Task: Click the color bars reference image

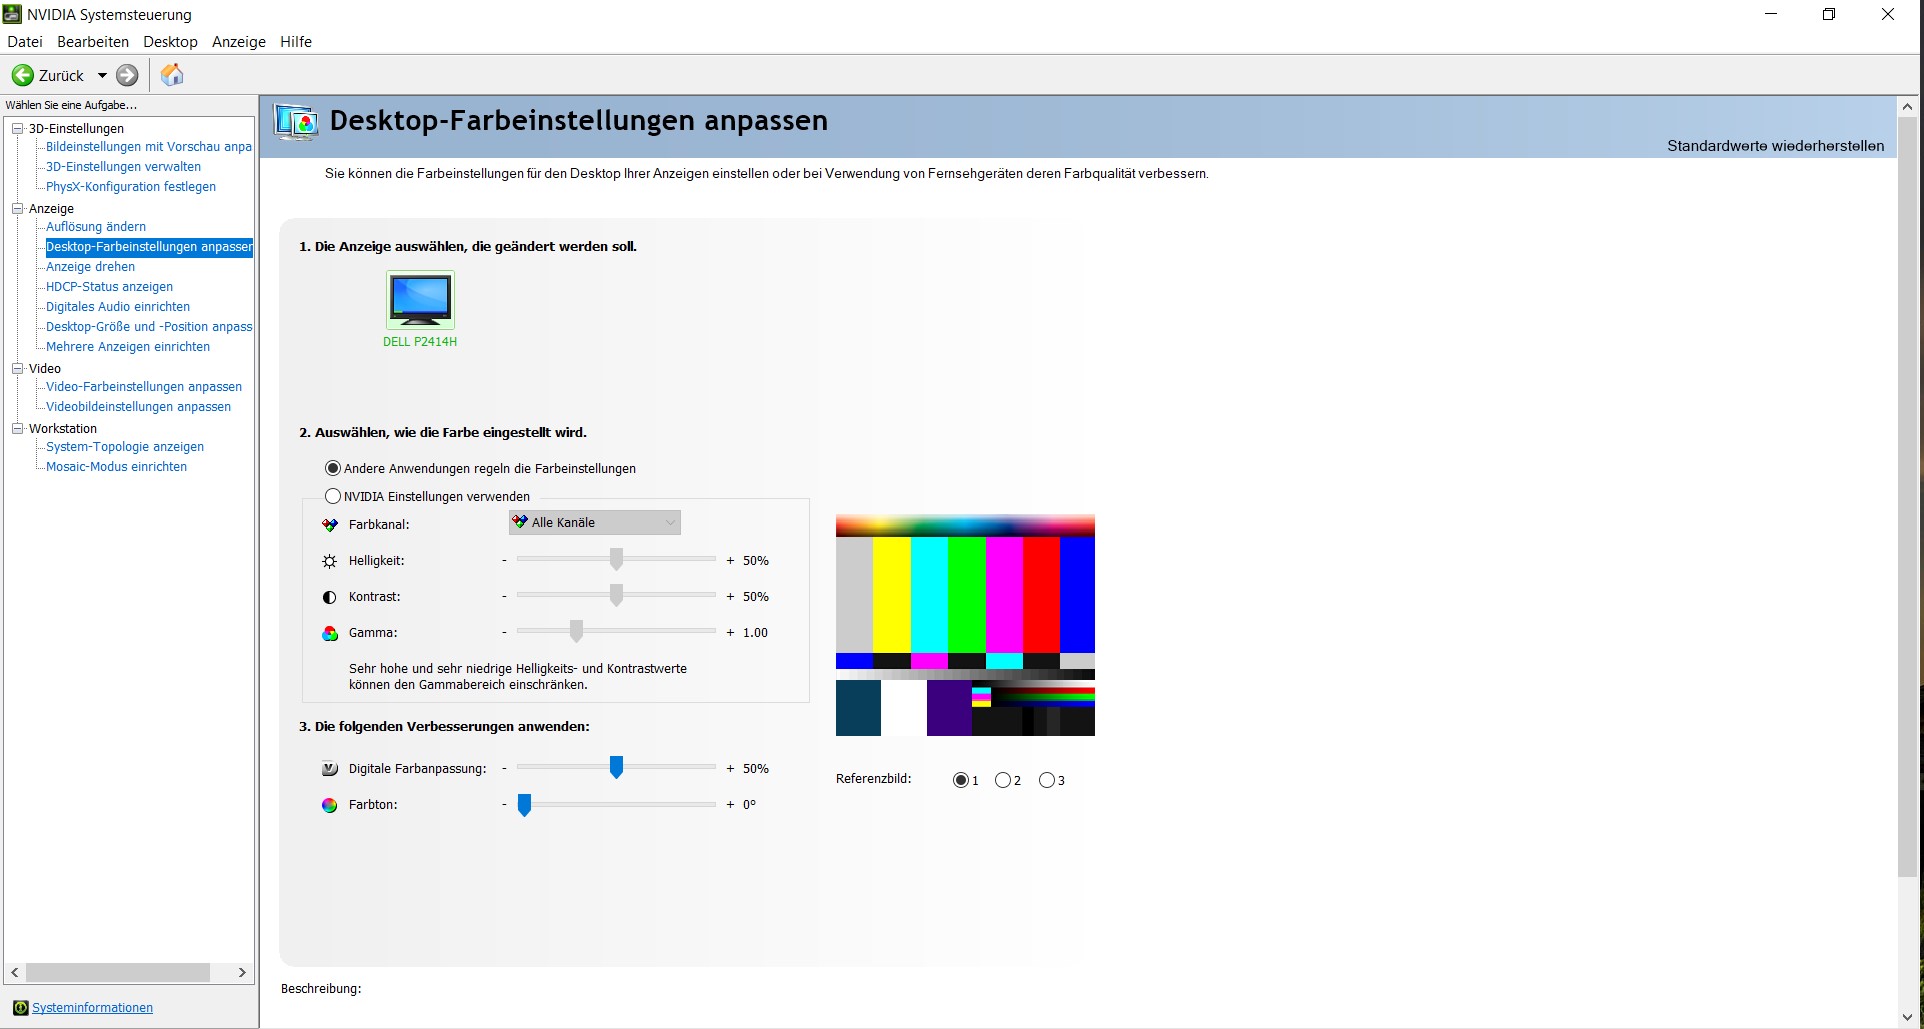Action: [x=965, y=625]
